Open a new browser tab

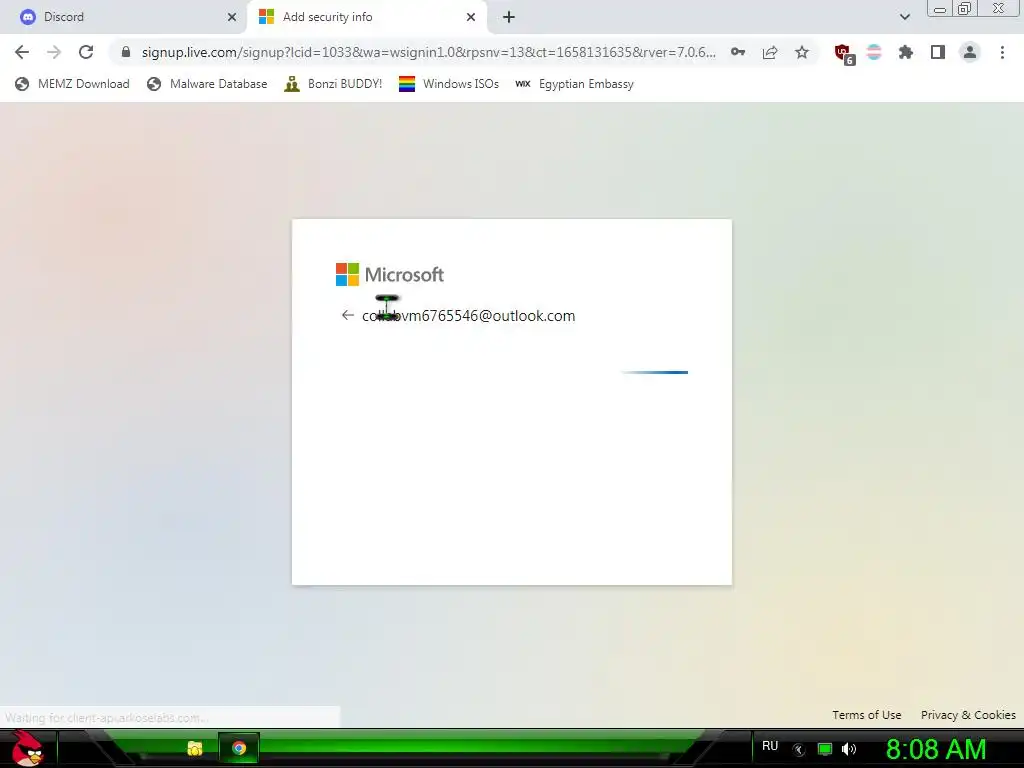click(509, 17)
